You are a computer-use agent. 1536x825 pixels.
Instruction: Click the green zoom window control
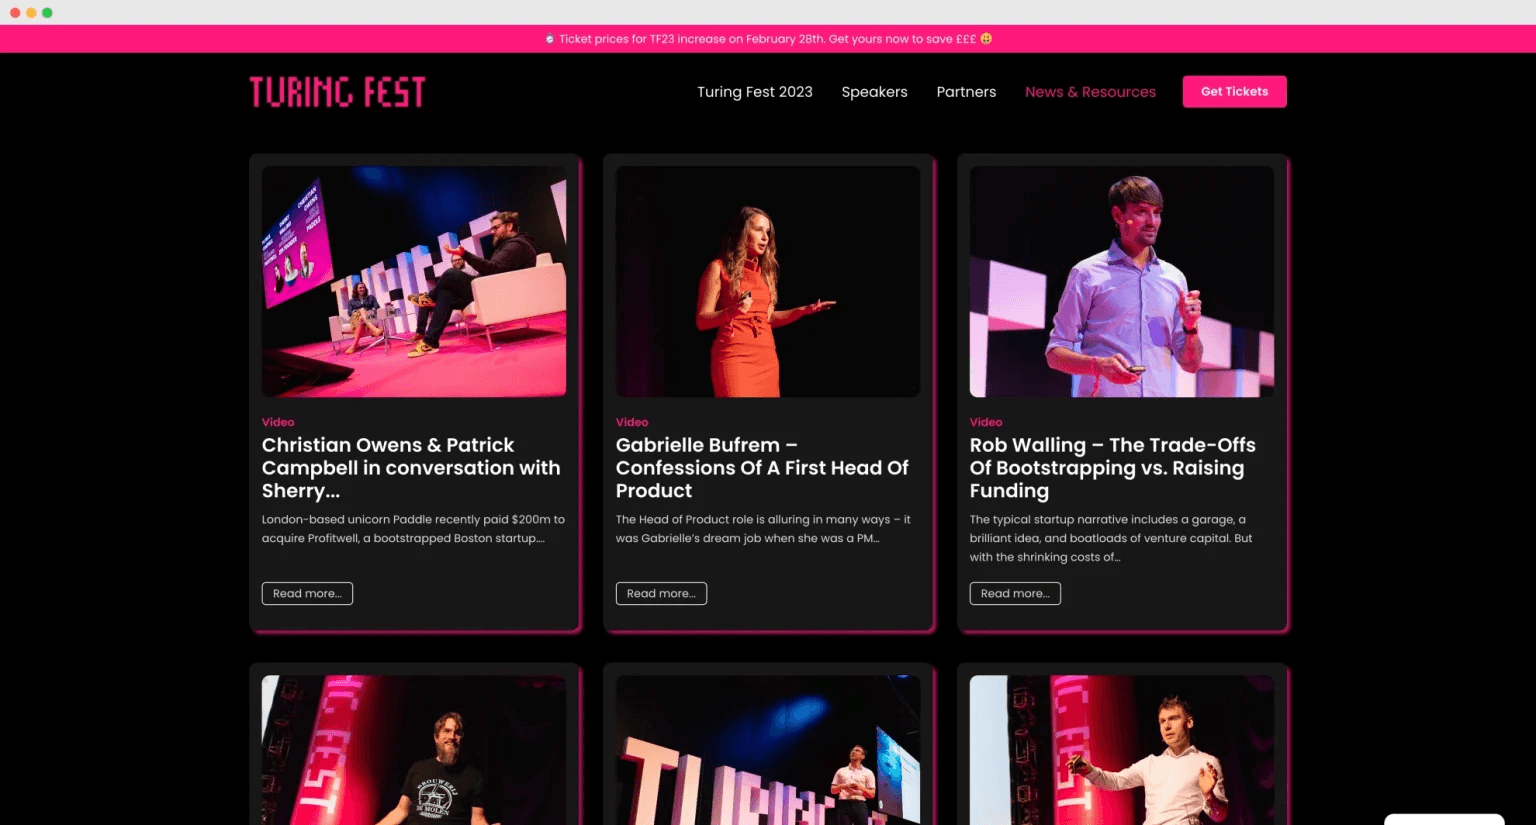(x=47, y=12)
